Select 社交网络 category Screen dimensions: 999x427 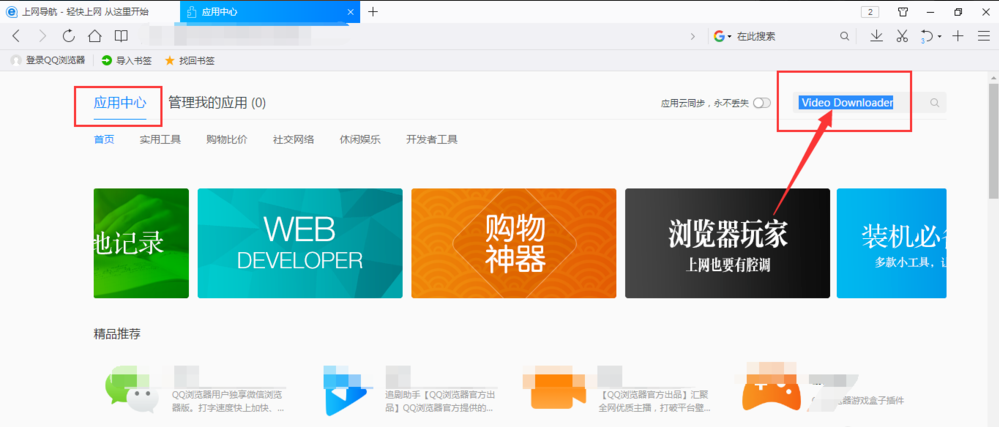point(294,140)
